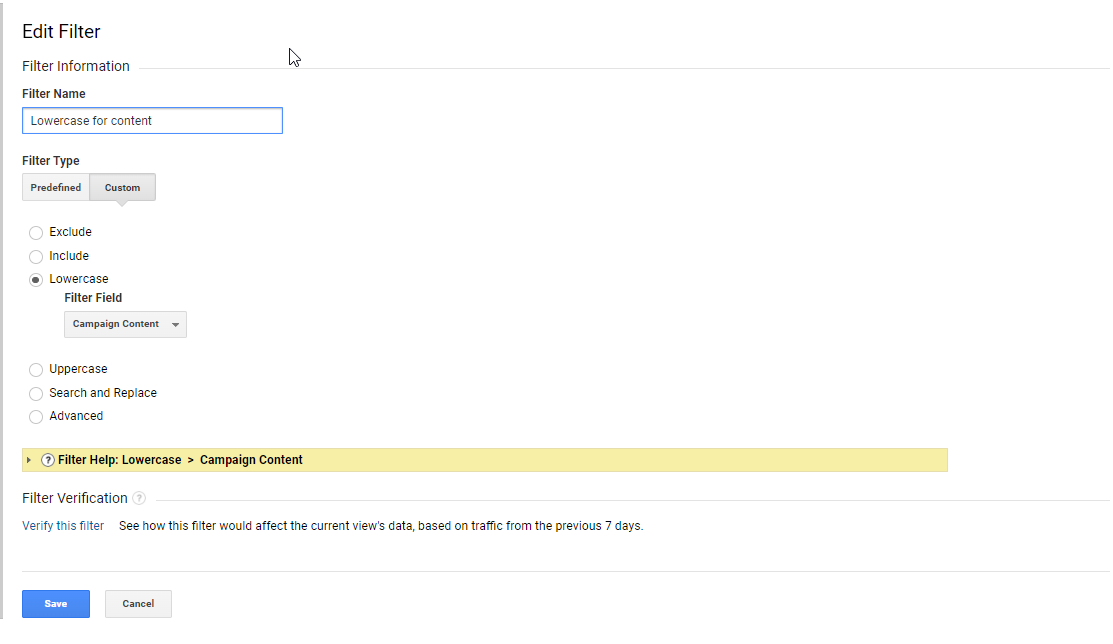The height and width of the screenshot is (644, 1113).
Task: Click inside the Filter Name text box
Action: pyautogui.click(x=152, y=120)
